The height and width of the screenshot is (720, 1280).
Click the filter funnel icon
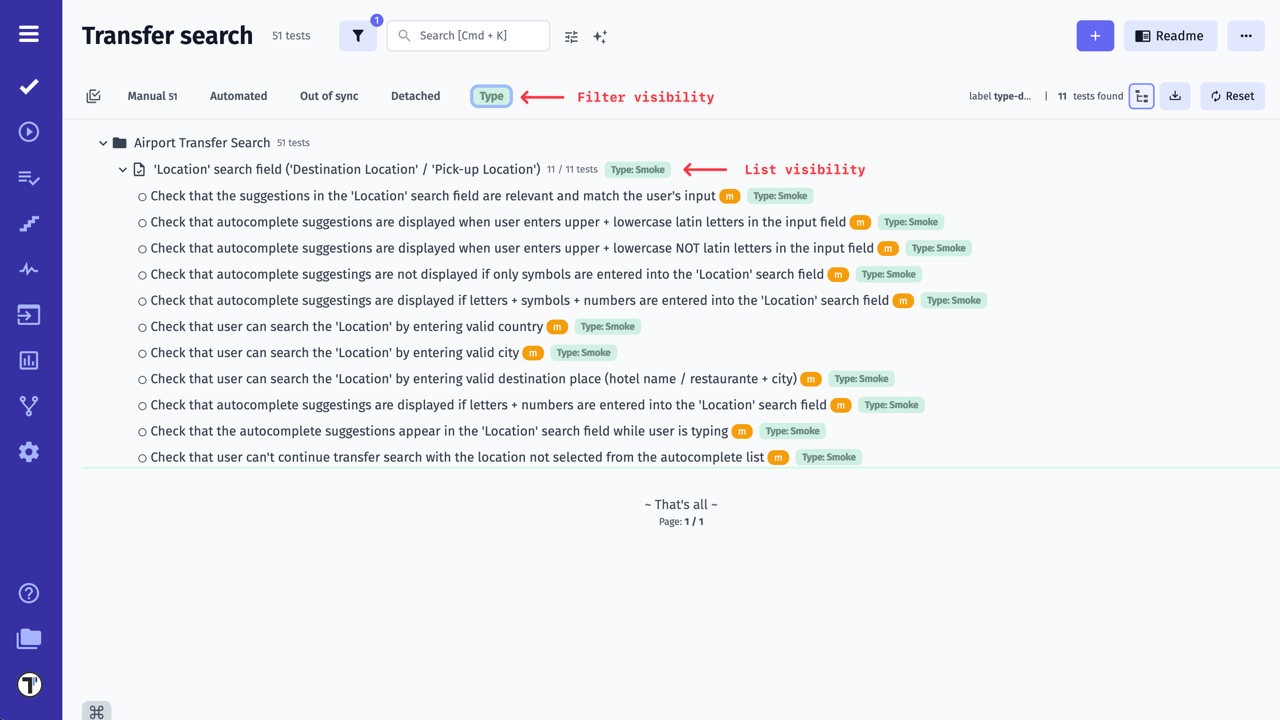(358, 36)
